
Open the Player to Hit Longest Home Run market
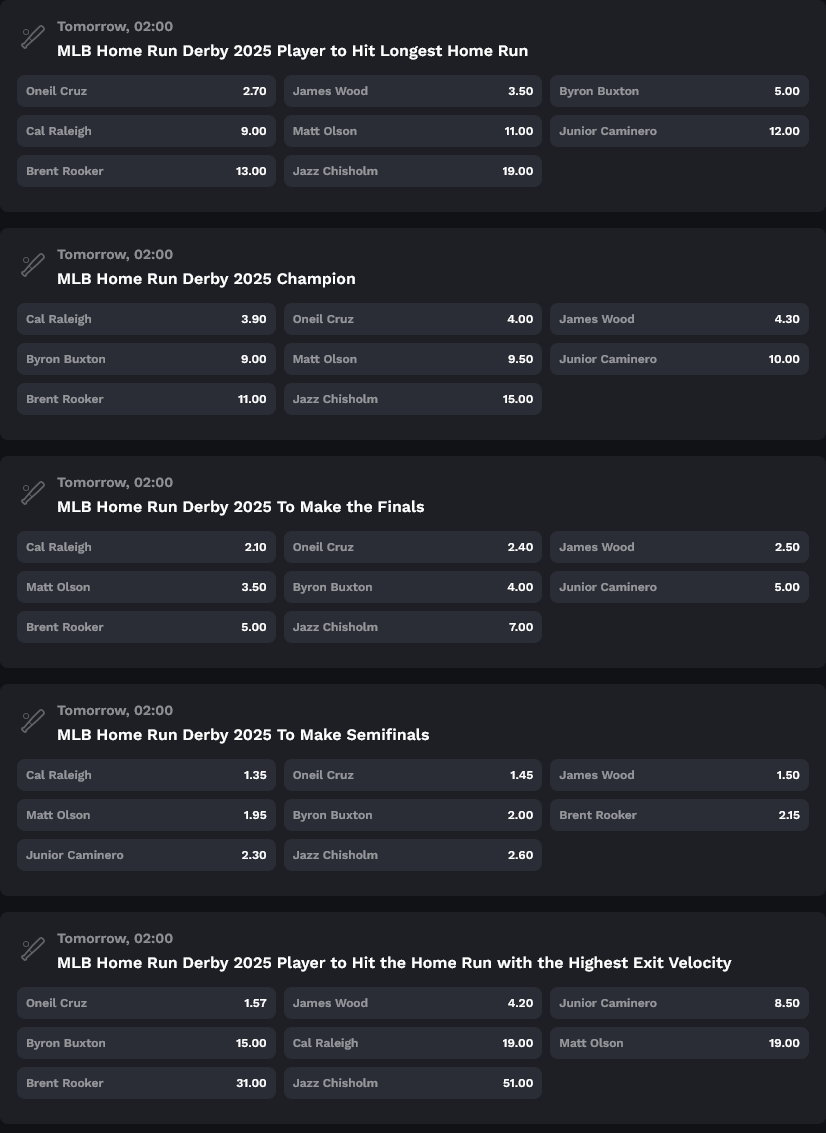click(x=292, y=51)
